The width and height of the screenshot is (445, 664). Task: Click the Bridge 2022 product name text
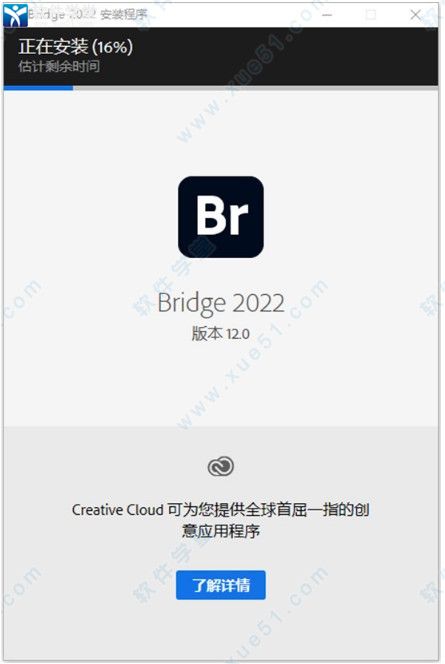[221, 303]
